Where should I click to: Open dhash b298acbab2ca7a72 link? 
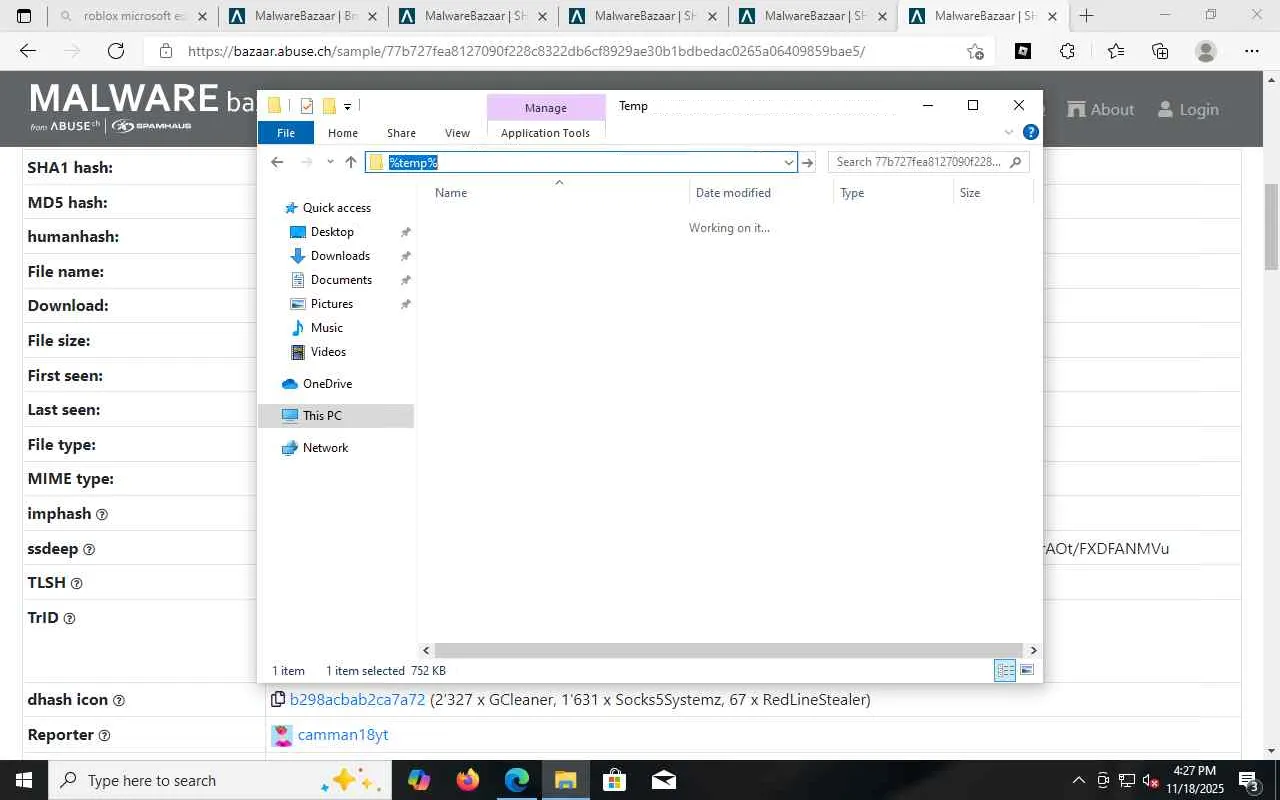[357, 700]
